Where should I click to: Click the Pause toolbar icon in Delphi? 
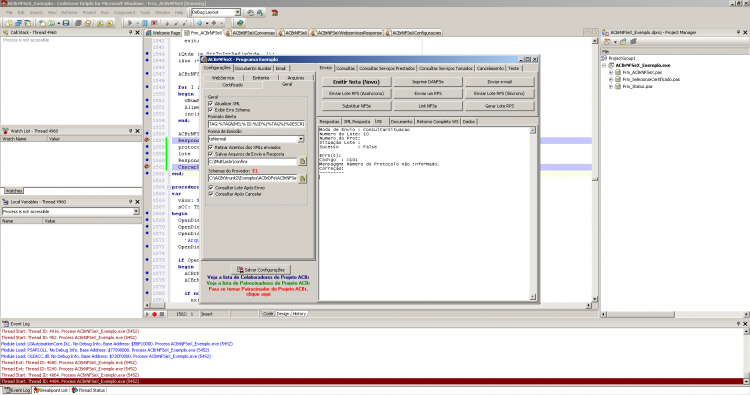tap(145, 23)
